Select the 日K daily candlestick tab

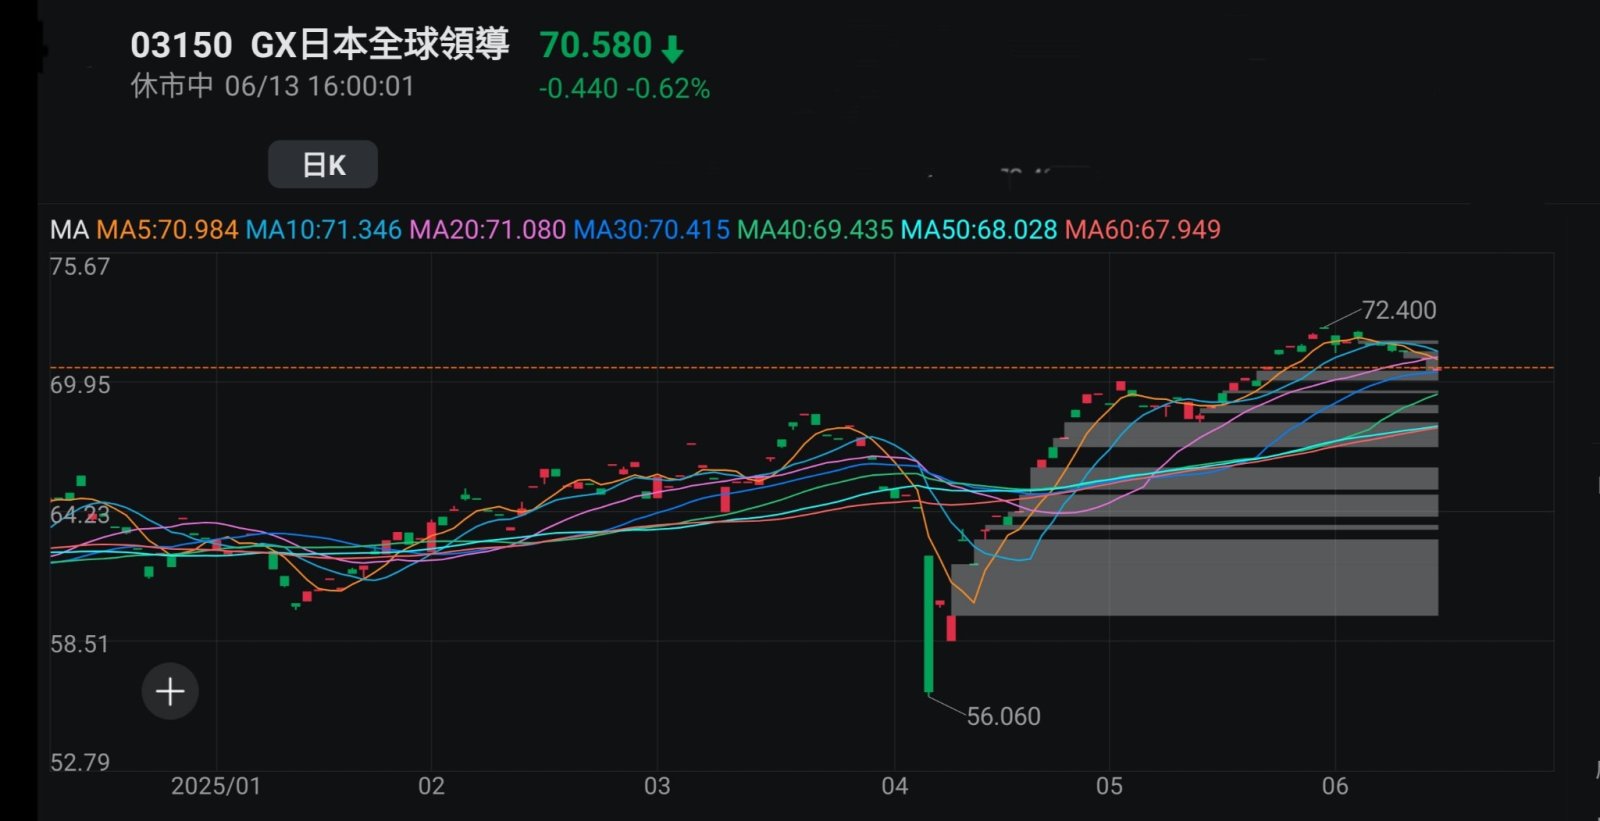point(323,164)
